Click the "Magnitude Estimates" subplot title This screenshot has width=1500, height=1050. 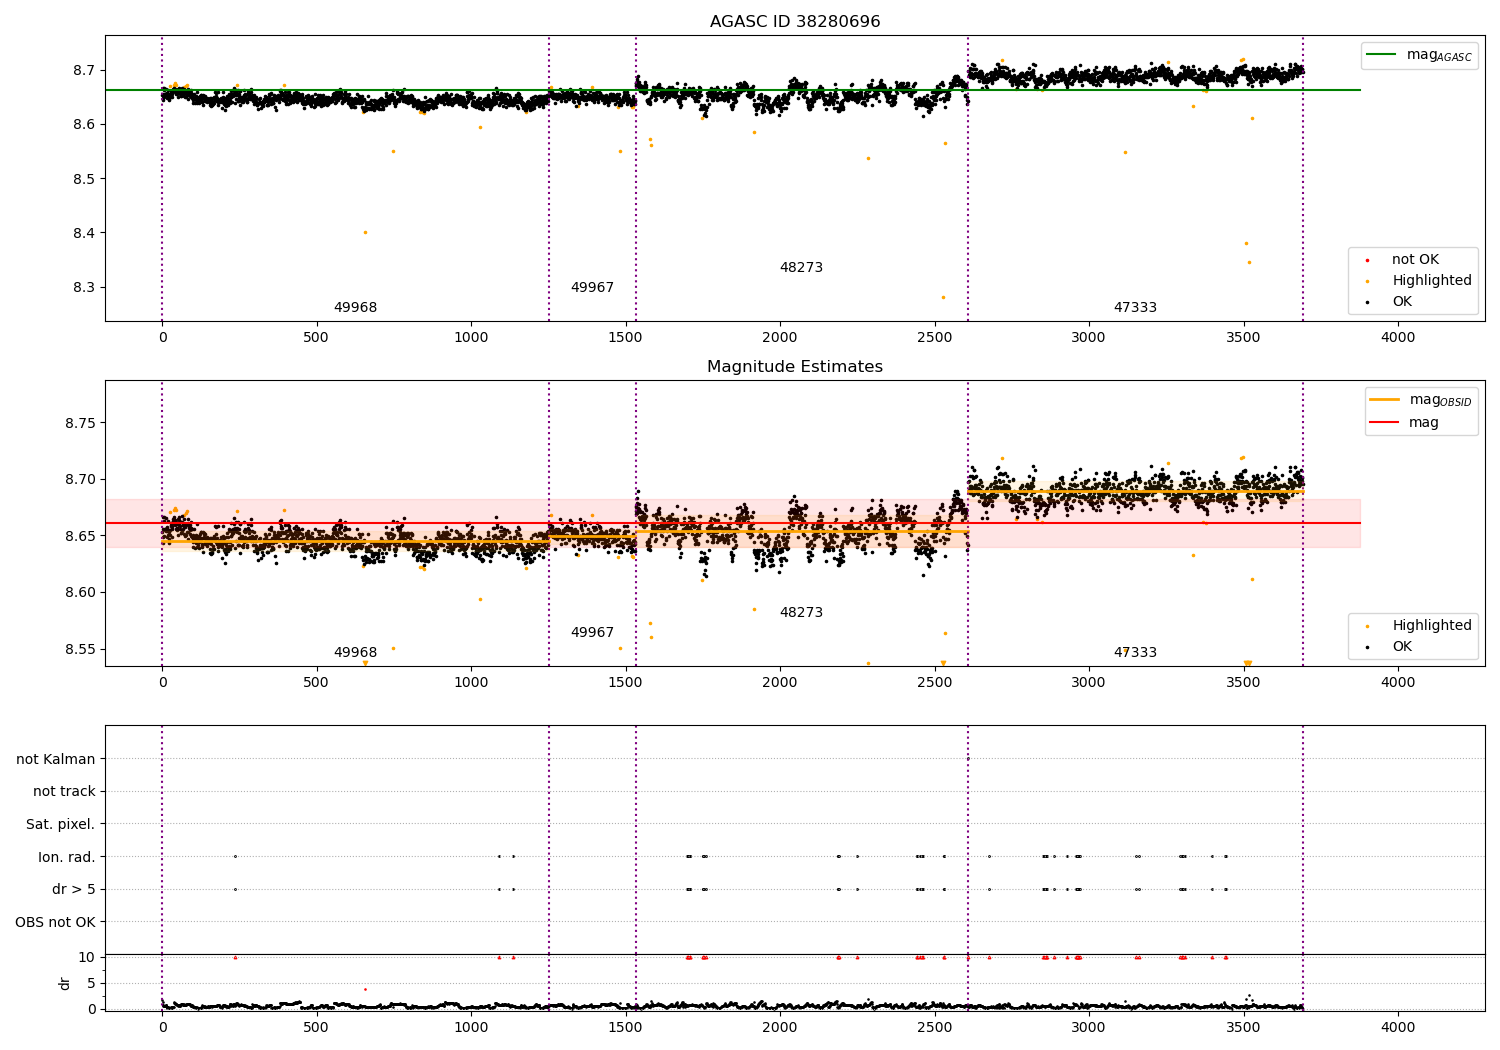pyautogui.click(x=795, y=367)
